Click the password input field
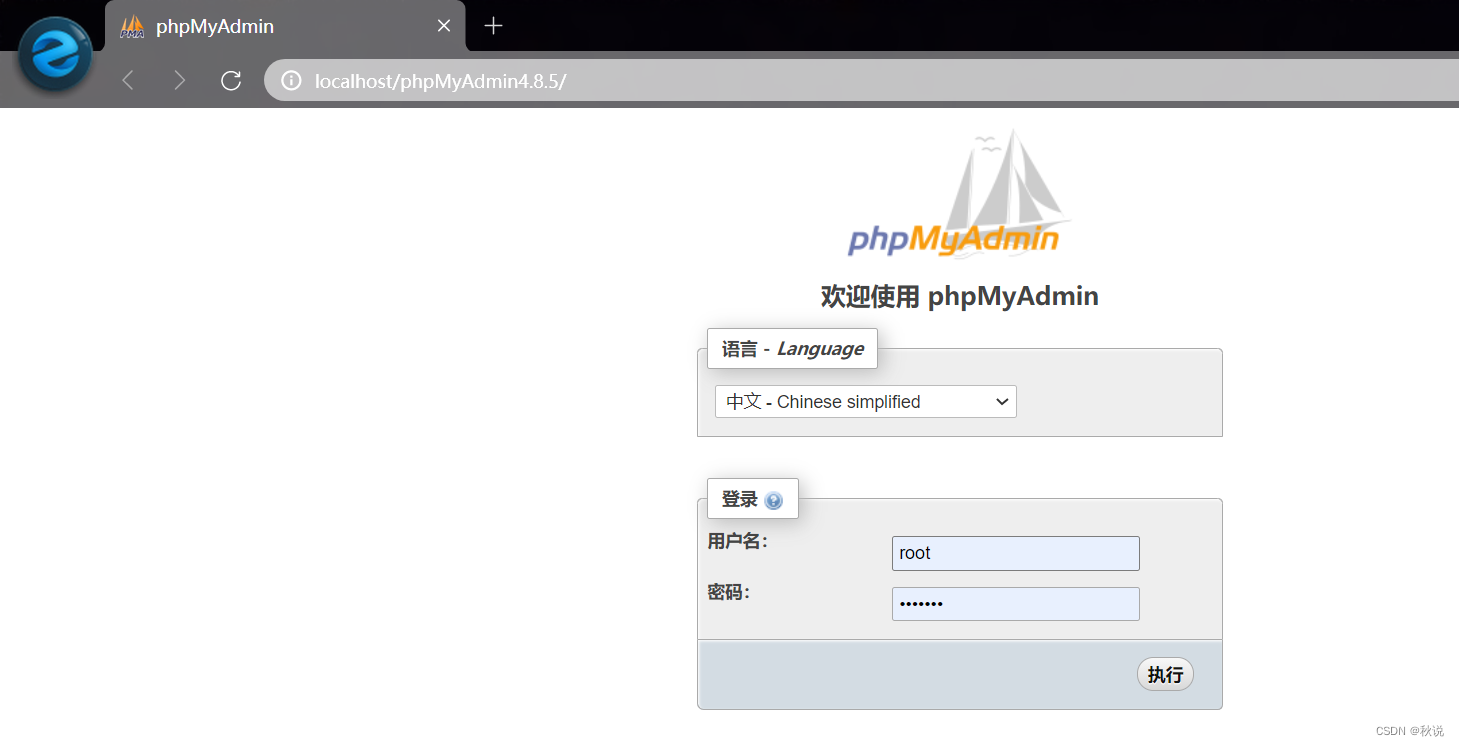The width and height of the screenshot is (1459, 746). [x=1015, y=604]
